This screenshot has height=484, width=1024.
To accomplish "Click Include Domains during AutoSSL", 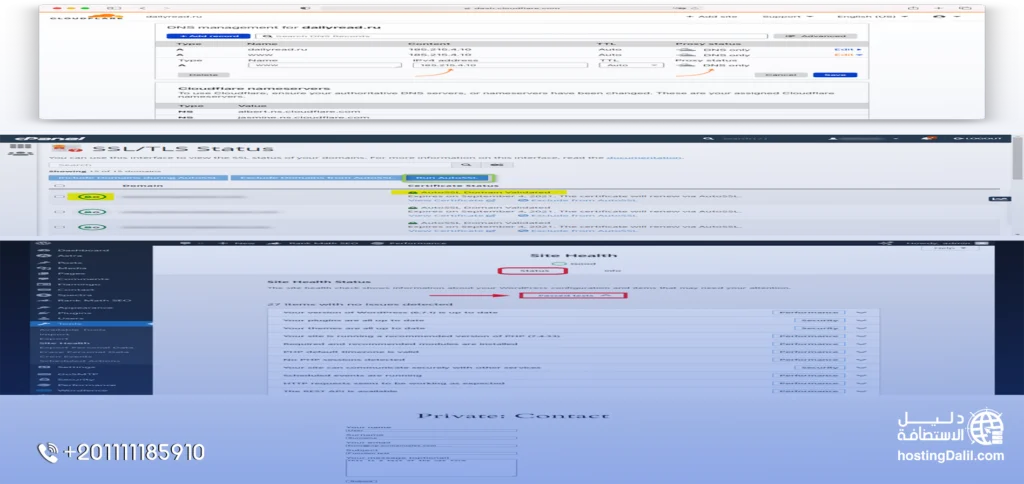I will click(138, 177).
